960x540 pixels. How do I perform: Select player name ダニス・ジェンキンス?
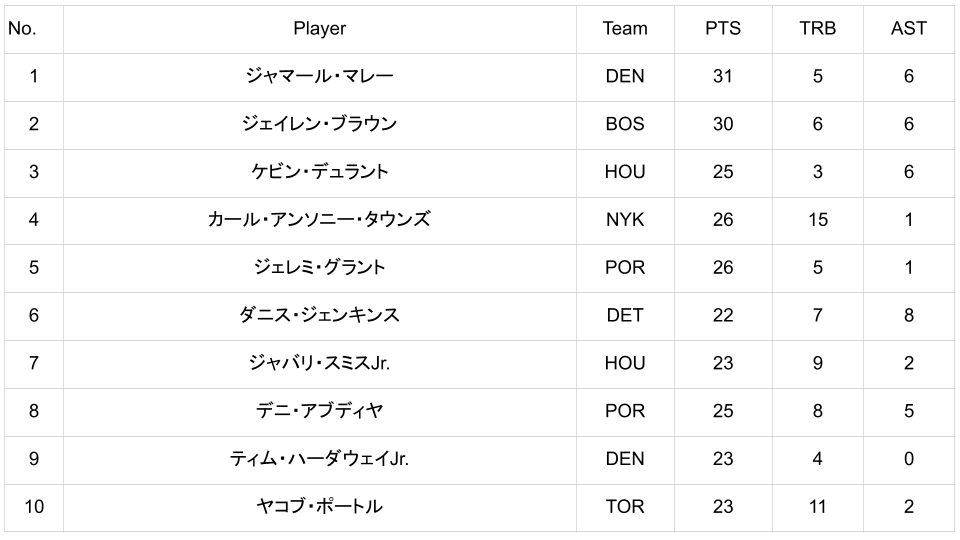coord(319,315)
